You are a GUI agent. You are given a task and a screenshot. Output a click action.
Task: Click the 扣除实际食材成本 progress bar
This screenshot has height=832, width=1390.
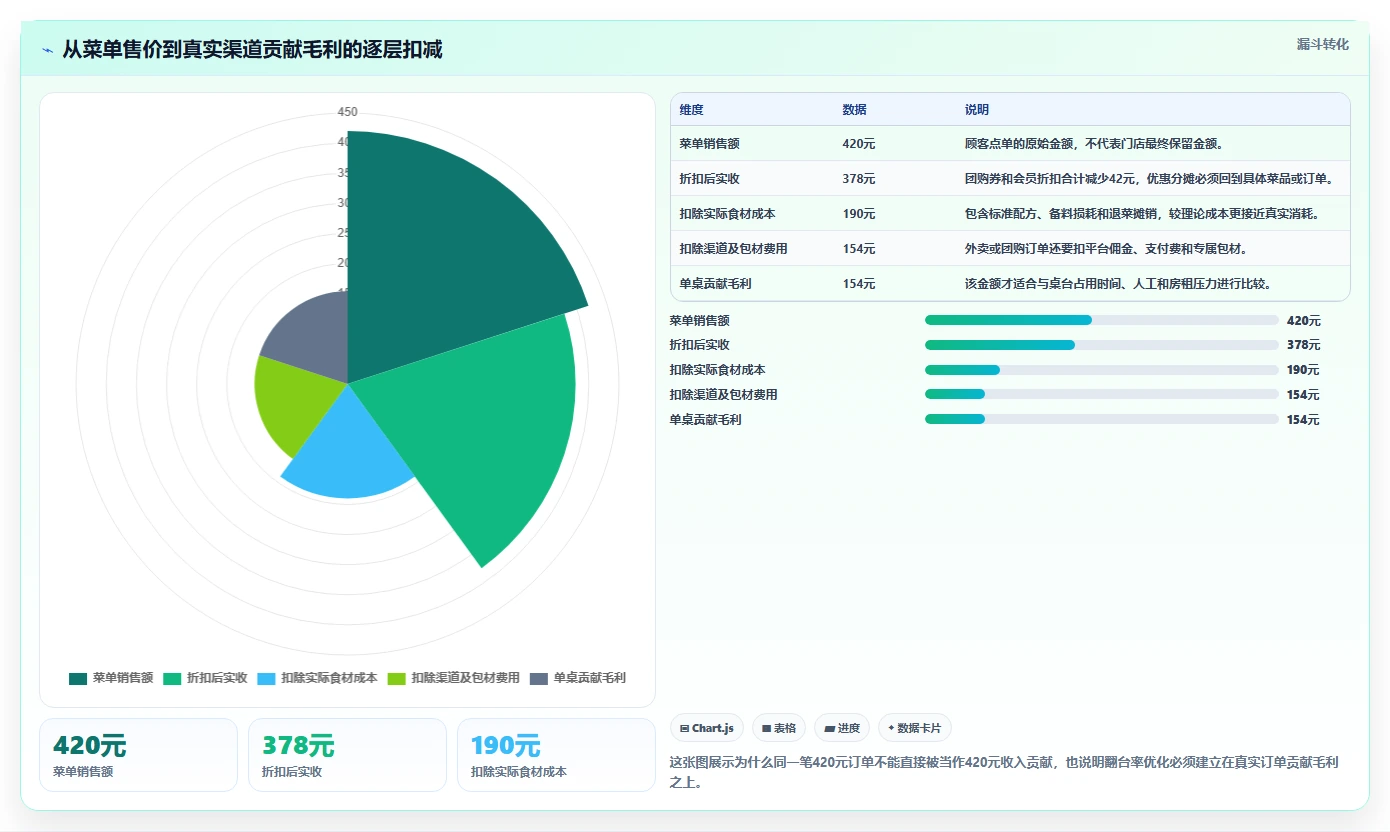click(x=1101, y=370)
